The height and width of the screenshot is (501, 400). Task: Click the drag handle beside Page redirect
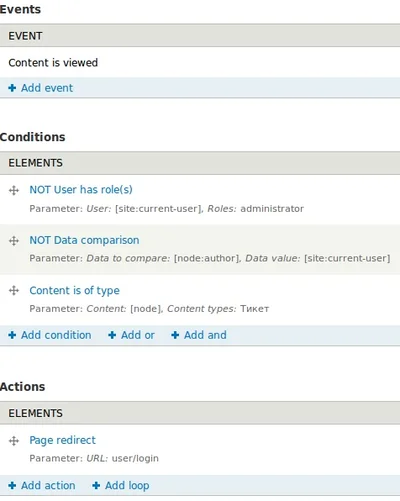click(14, 441)
